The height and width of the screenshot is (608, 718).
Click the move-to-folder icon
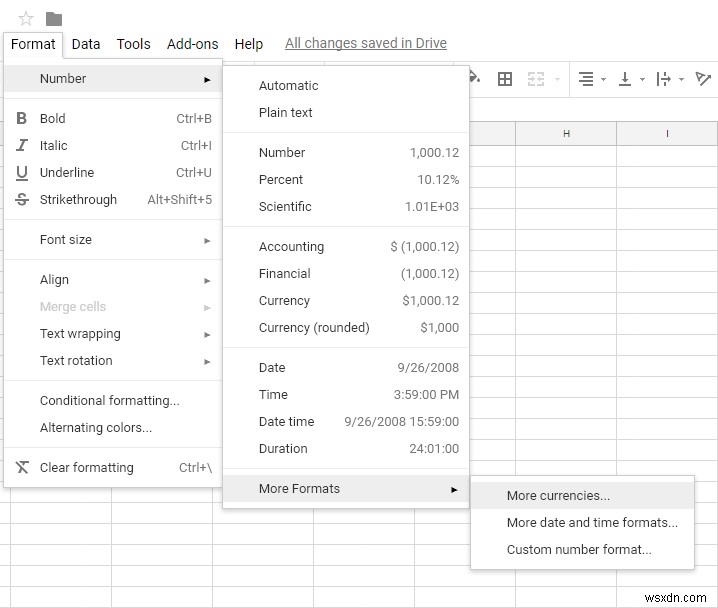(x=54, y=18)
